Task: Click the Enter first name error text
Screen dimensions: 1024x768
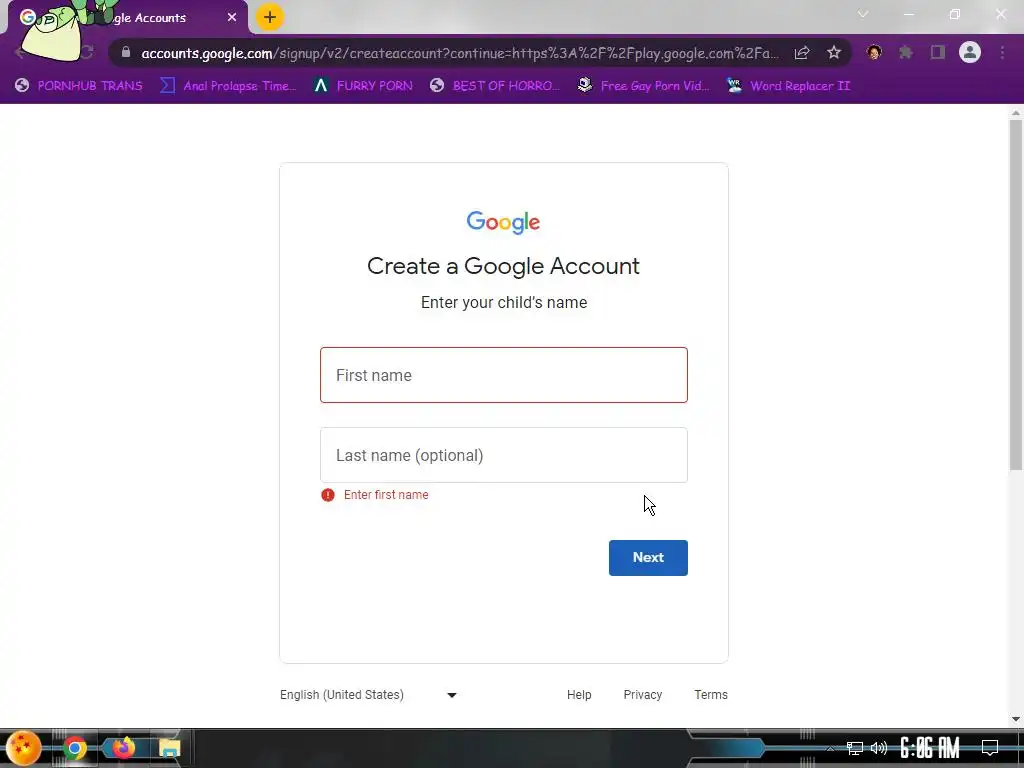Action: pyautogui.click(x=386, y=495)
